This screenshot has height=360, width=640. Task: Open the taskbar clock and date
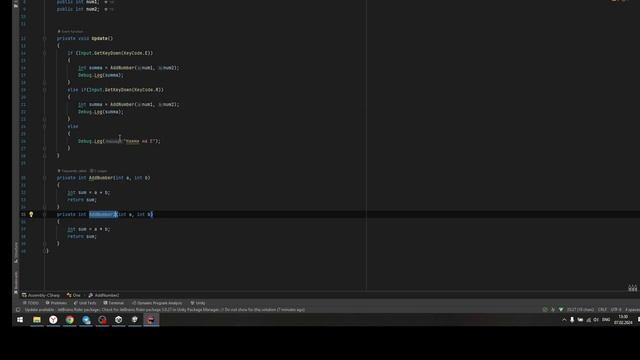pos(623,320)
